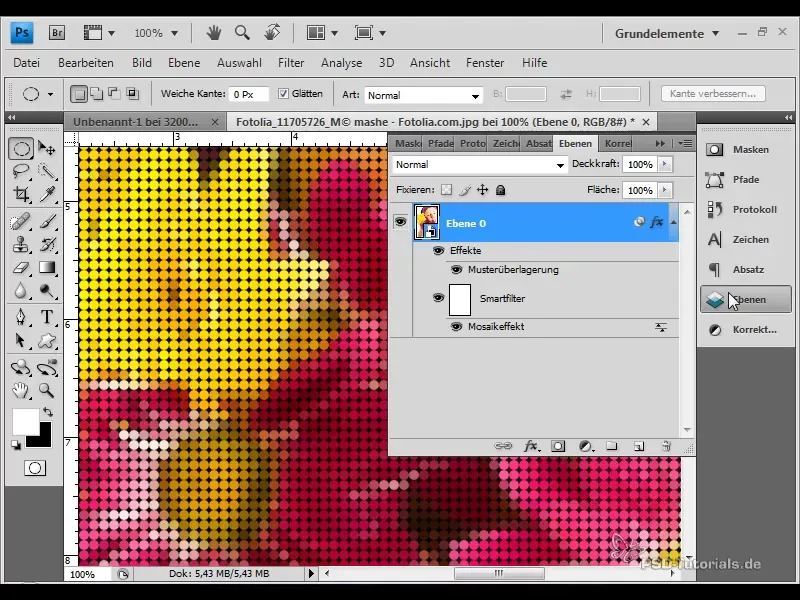Open Fläche slider arrow
The height and width of the screenshot is (600, 800).
coord(664,190)
